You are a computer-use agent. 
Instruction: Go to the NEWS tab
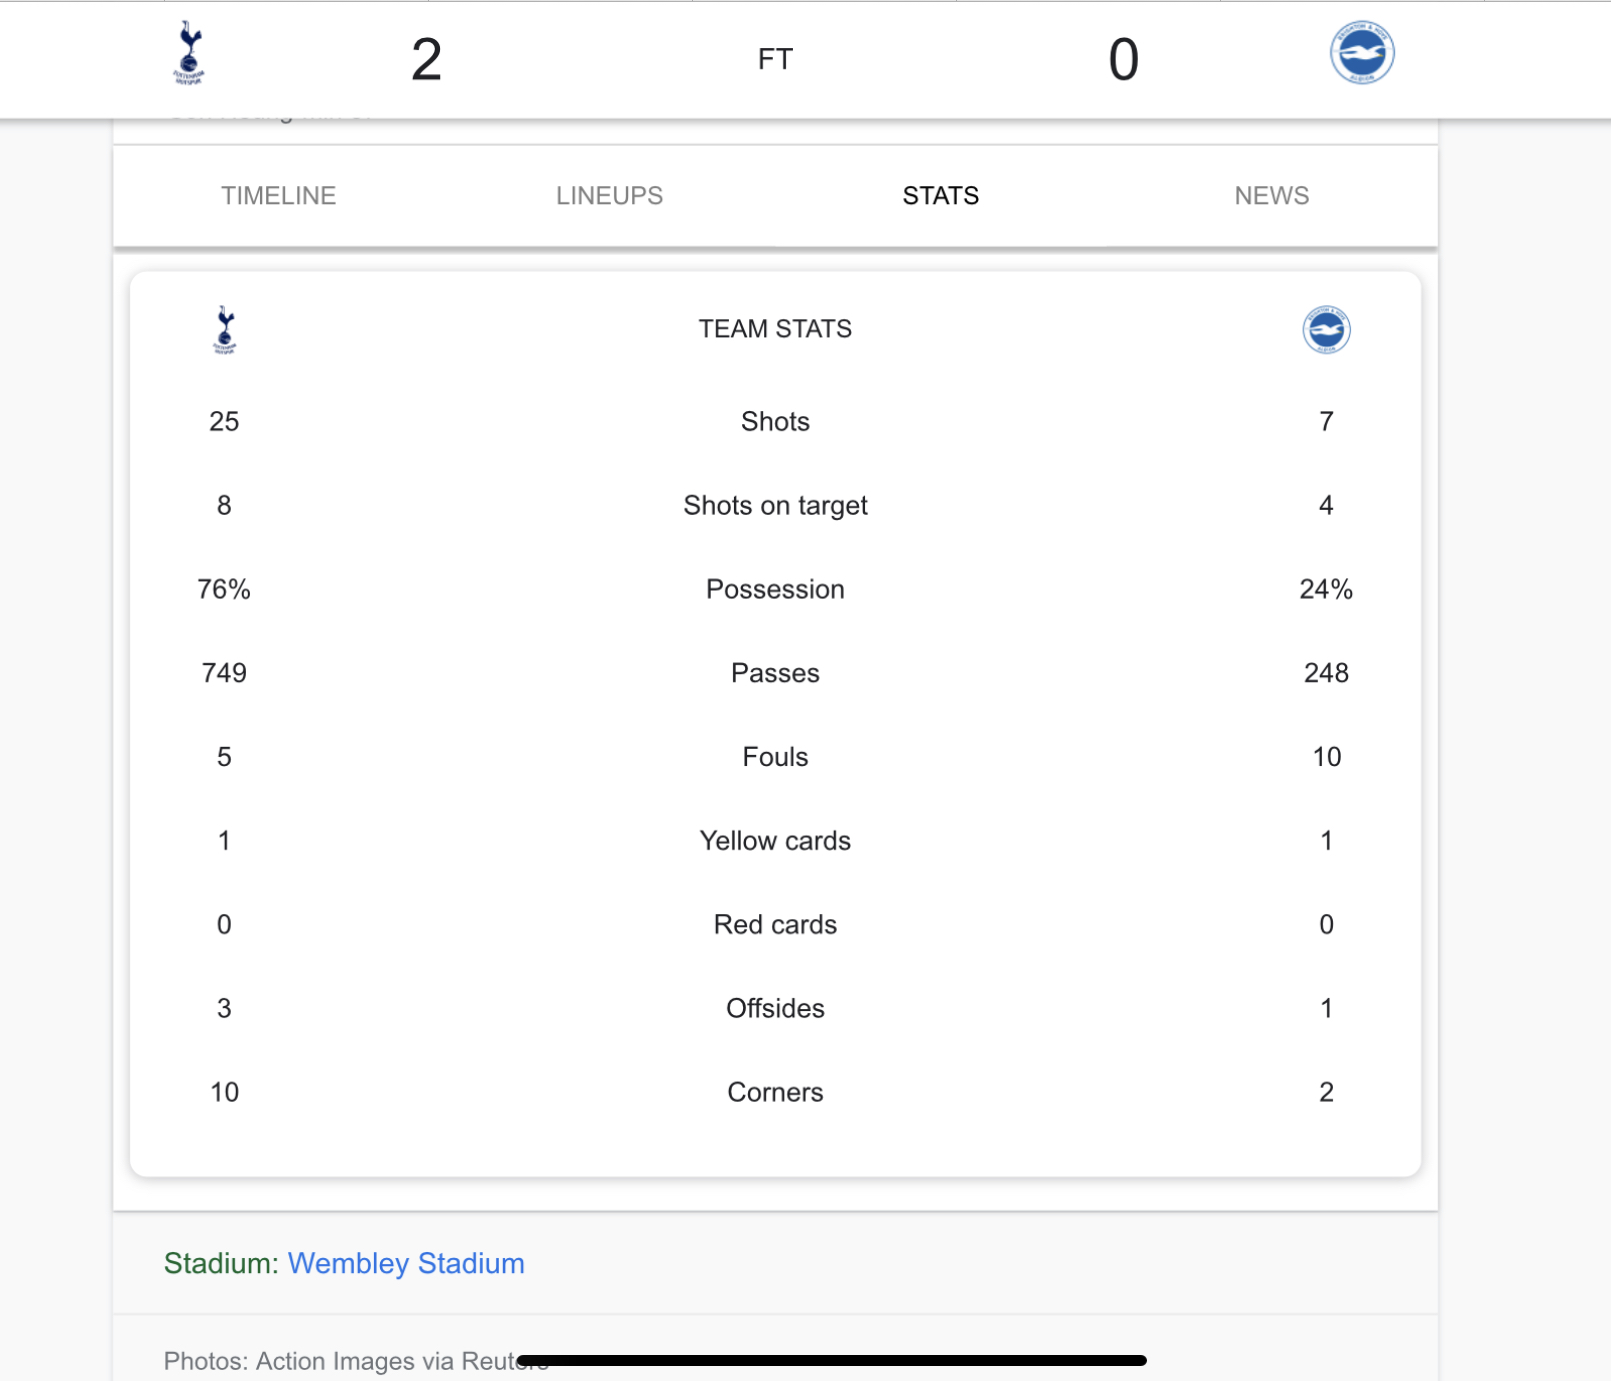1272,196
